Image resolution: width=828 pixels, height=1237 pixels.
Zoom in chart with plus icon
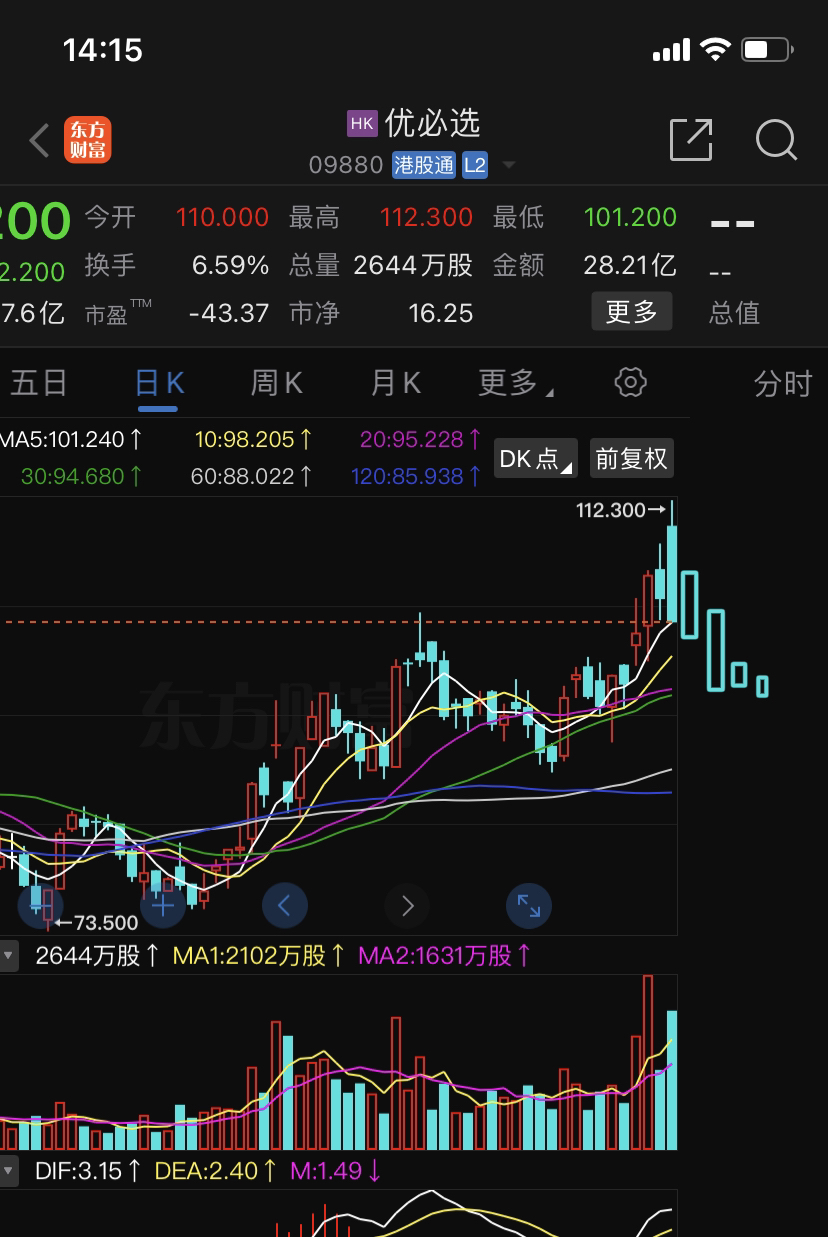click(163, 906)
